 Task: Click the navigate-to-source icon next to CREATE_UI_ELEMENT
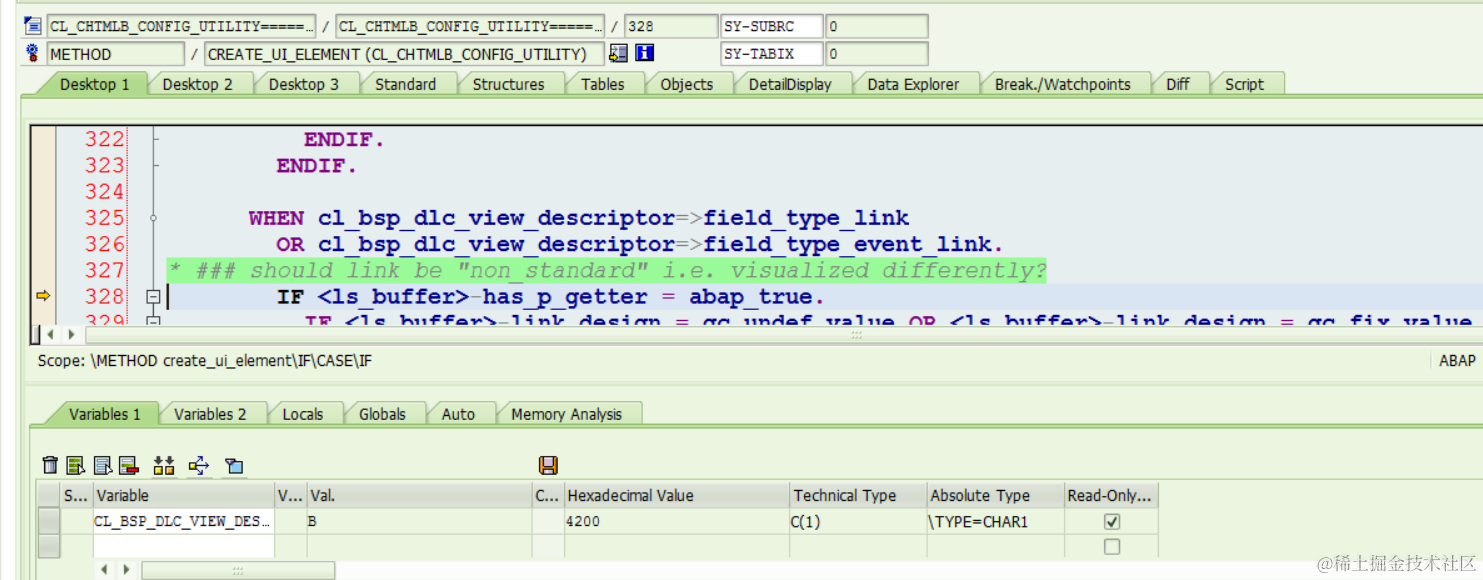[x=619, y=53]
